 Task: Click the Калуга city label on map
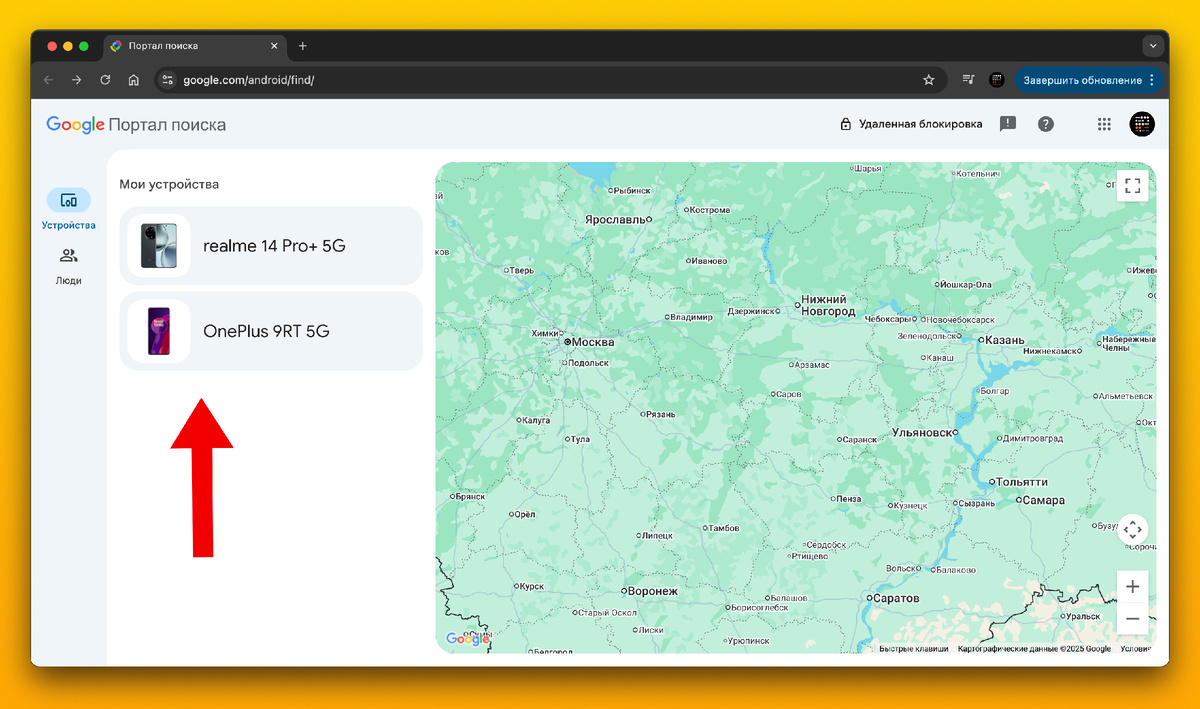click(x=536, y=420)
